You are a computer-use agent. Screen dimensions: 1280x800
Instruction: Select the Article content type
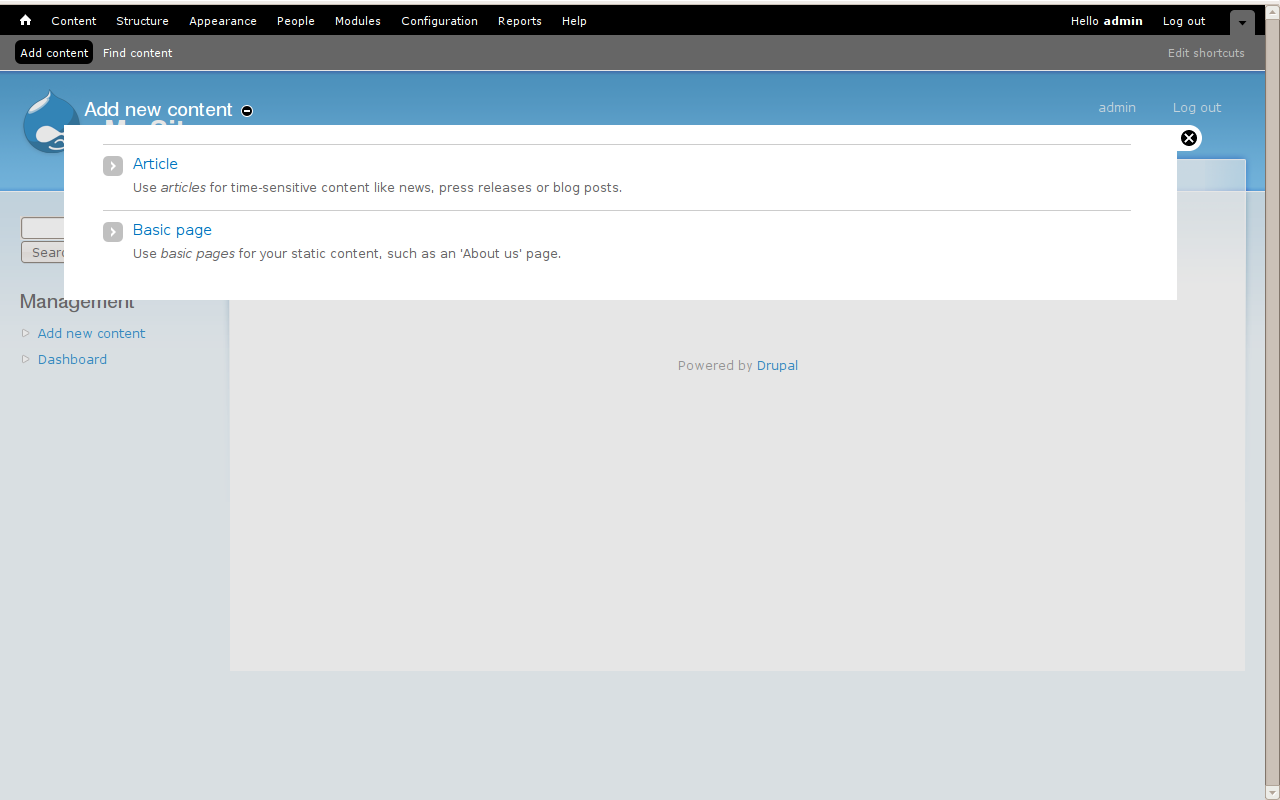(155, 164)
